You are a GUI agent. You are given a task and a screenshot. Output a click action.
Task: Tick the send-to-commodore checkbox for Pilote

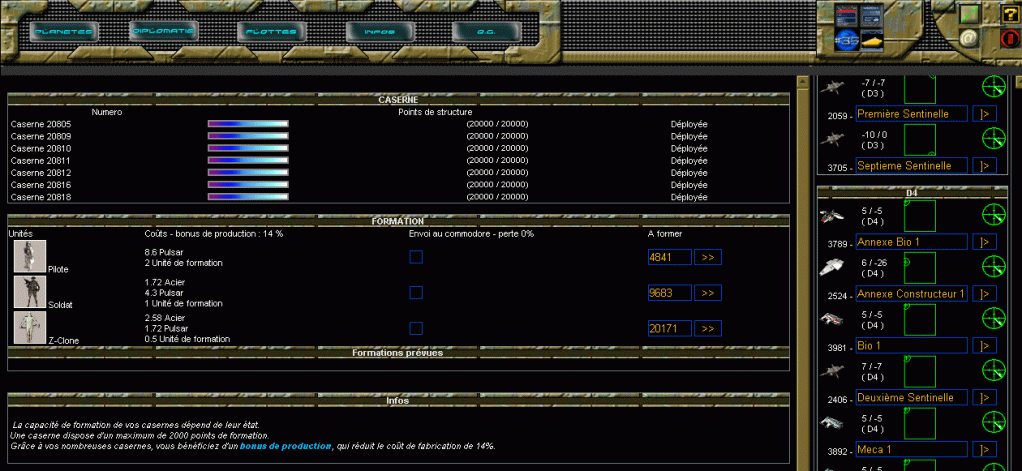click(x=416, y=257)
